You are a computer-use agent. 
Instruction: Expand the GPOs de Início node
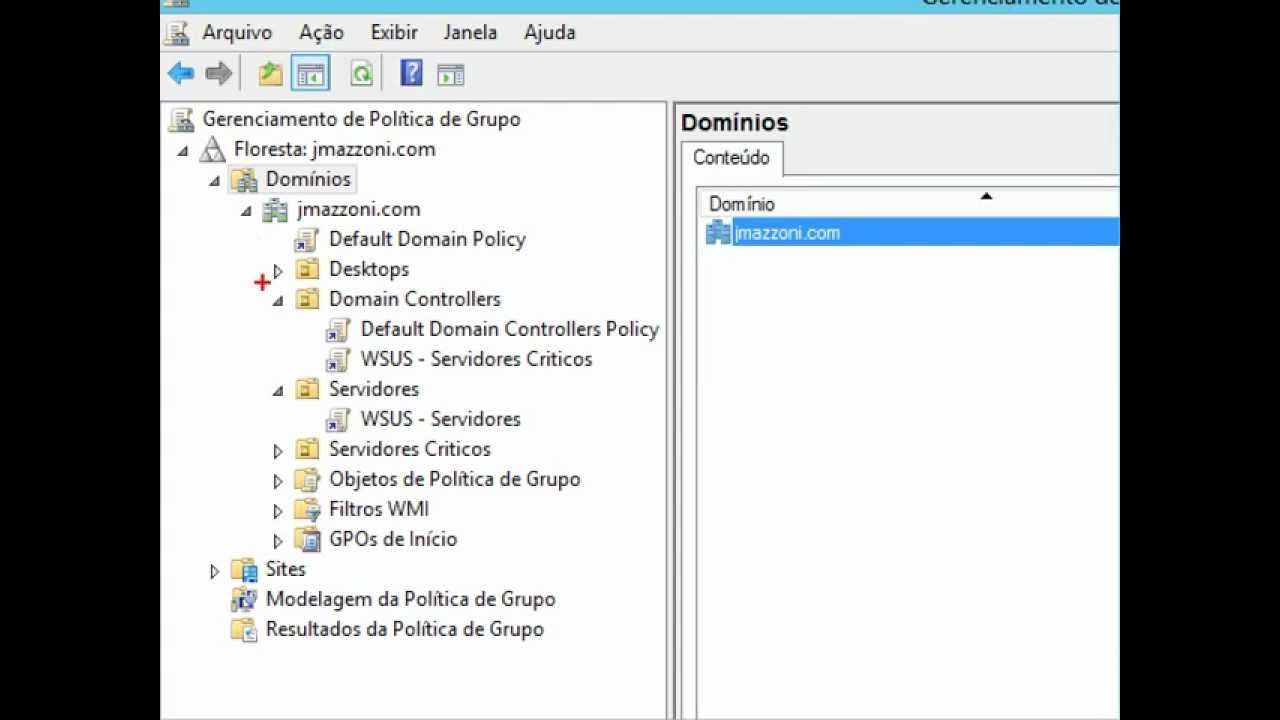[x=278, y=540]
